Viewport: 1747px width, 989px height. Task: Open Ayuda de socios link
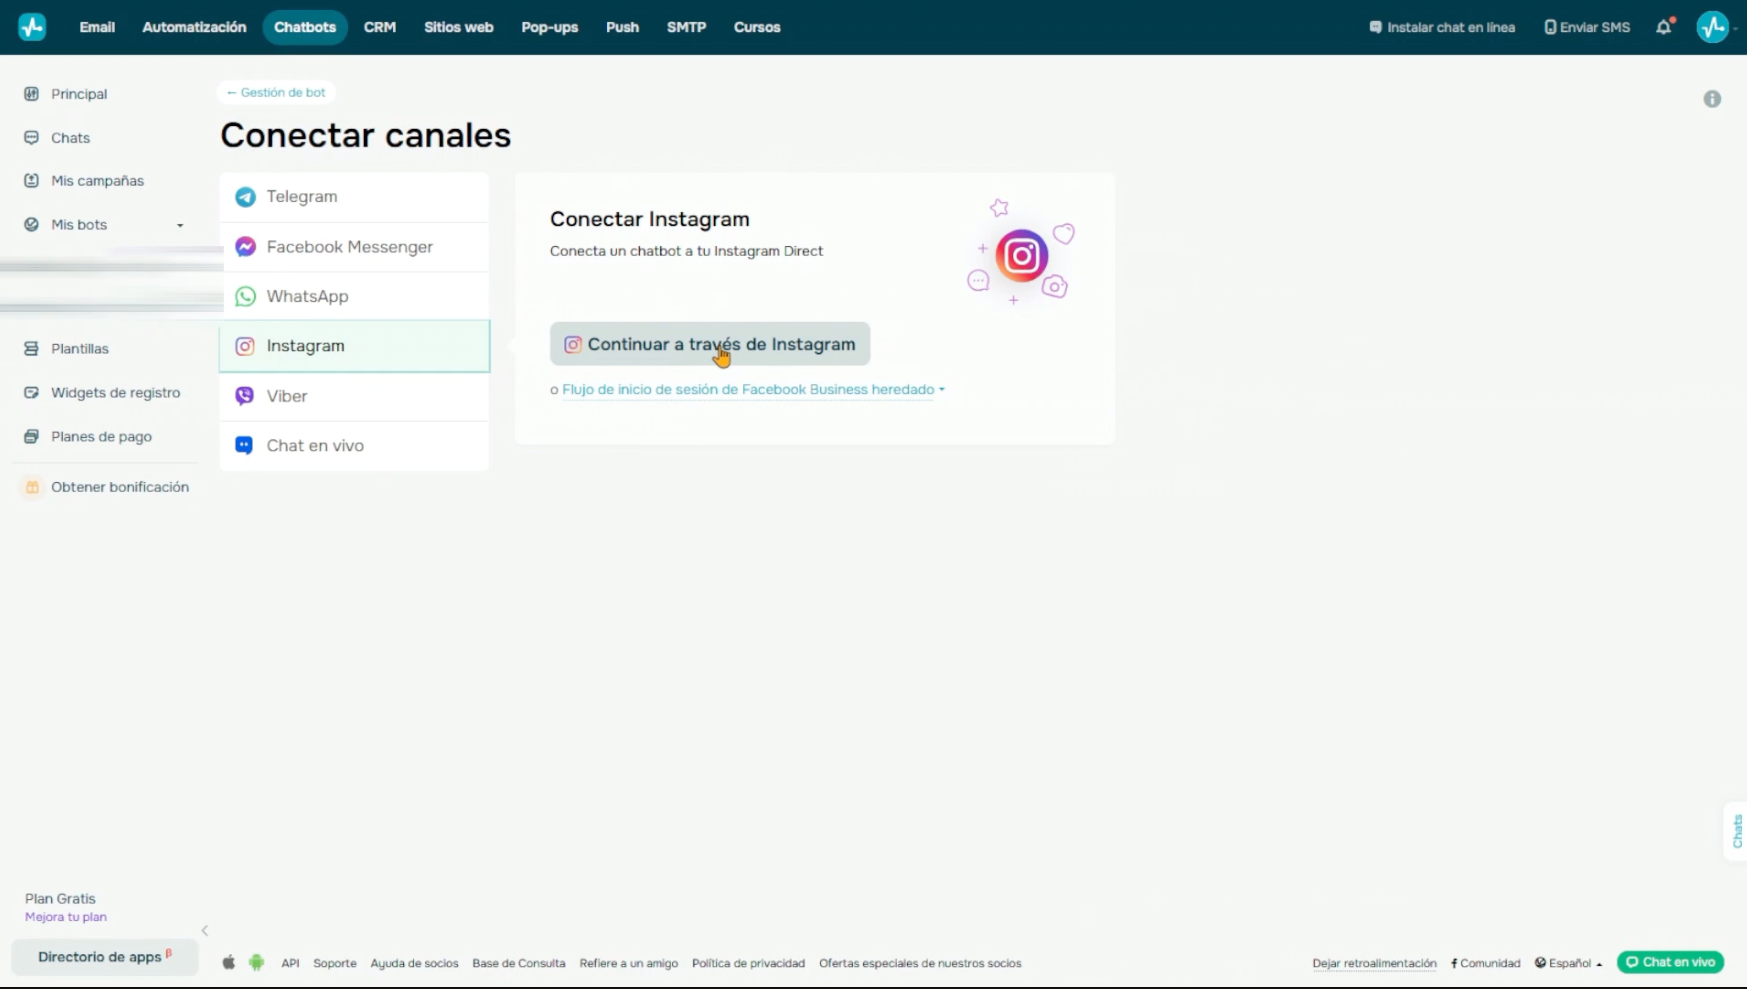point(414,964)
